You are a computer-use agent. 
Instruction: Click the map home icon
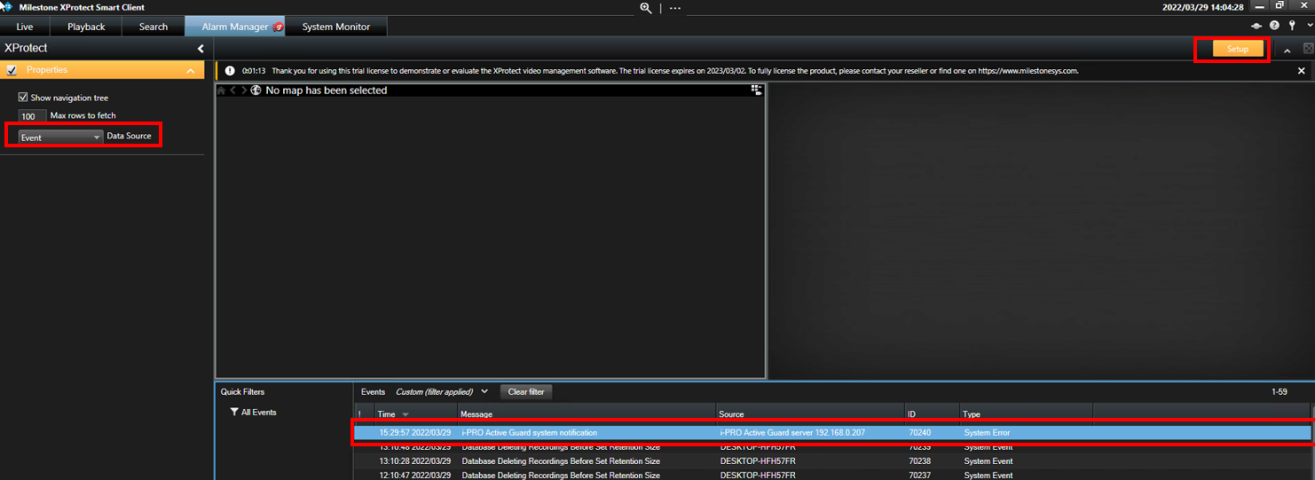point(221,91)
